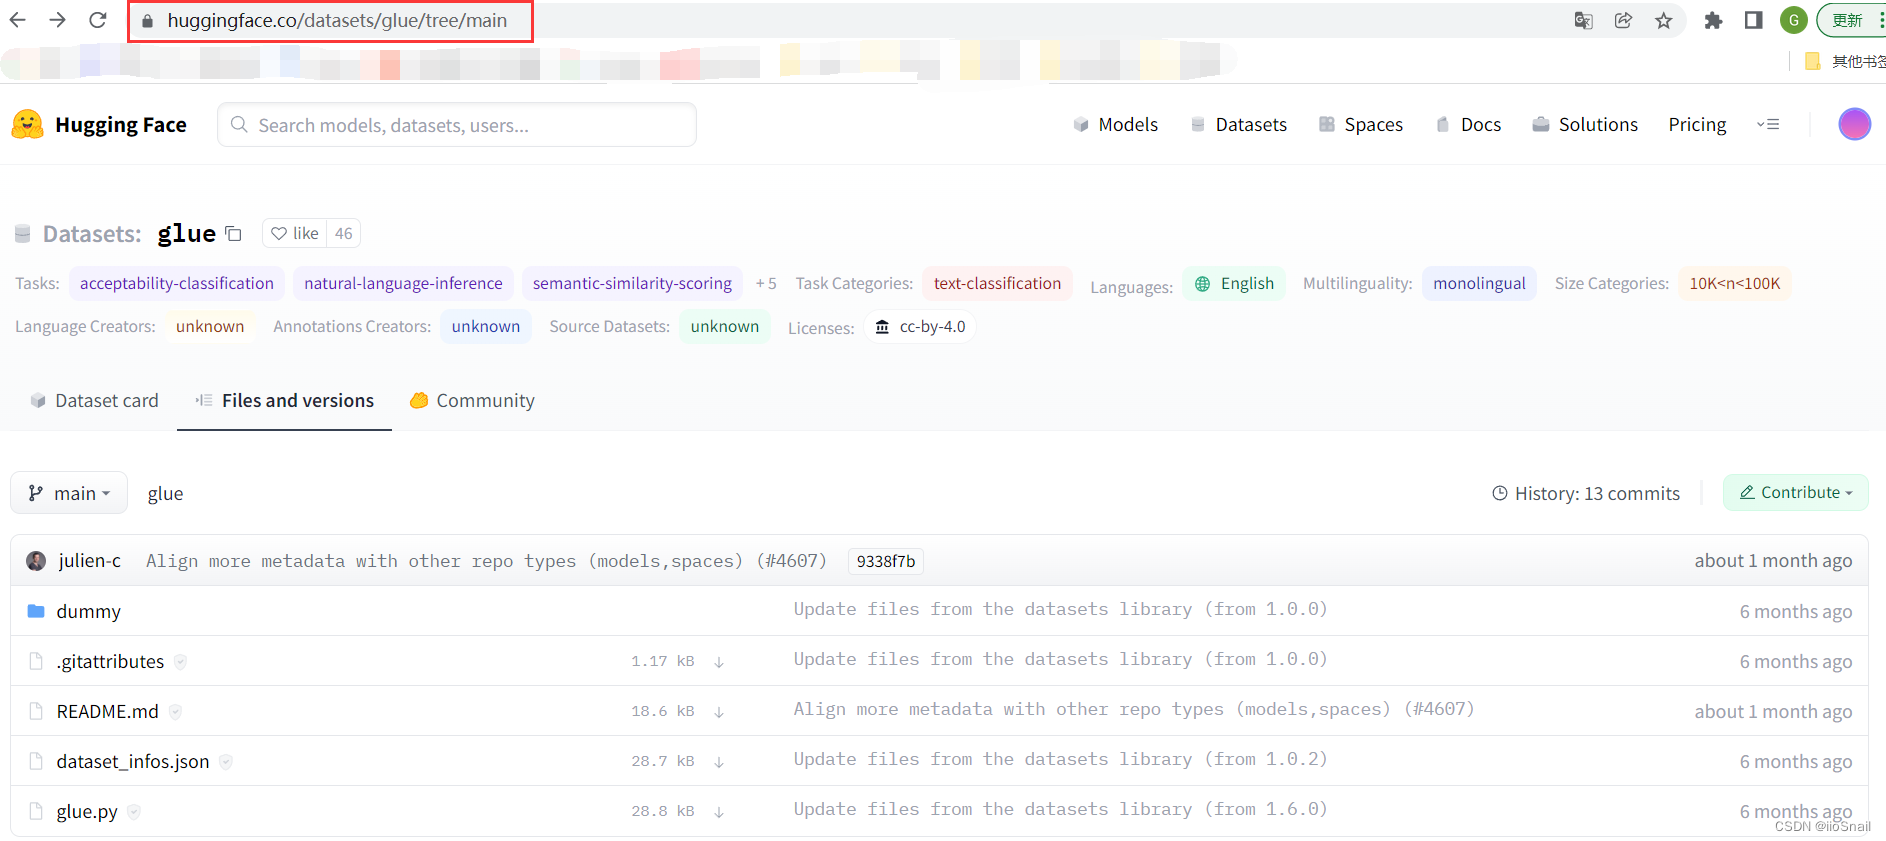Viewport: 1886px width, 841px height.
Task: Click the monolingual tag
Action: pos(1479,283)
